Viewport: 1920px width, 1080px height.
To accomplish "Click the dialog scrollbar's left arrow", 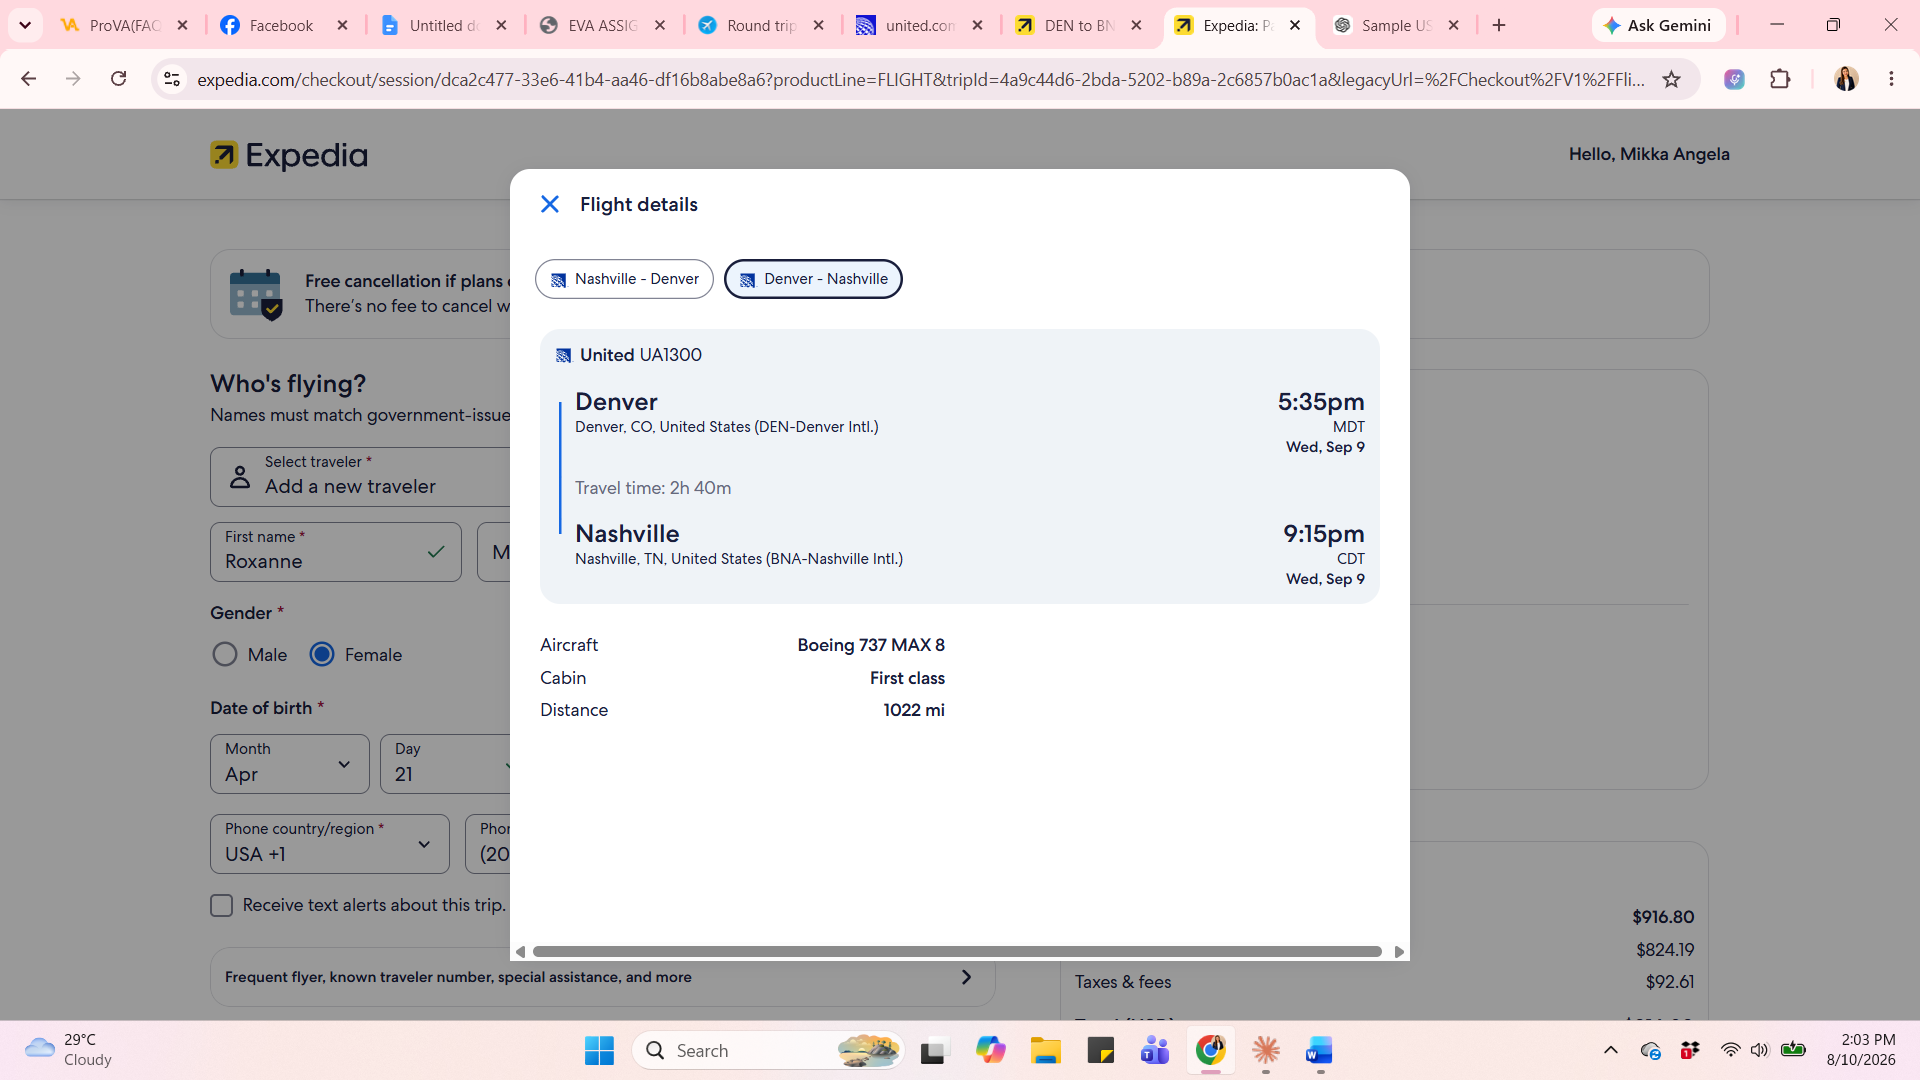I will (x=520, y=952).
